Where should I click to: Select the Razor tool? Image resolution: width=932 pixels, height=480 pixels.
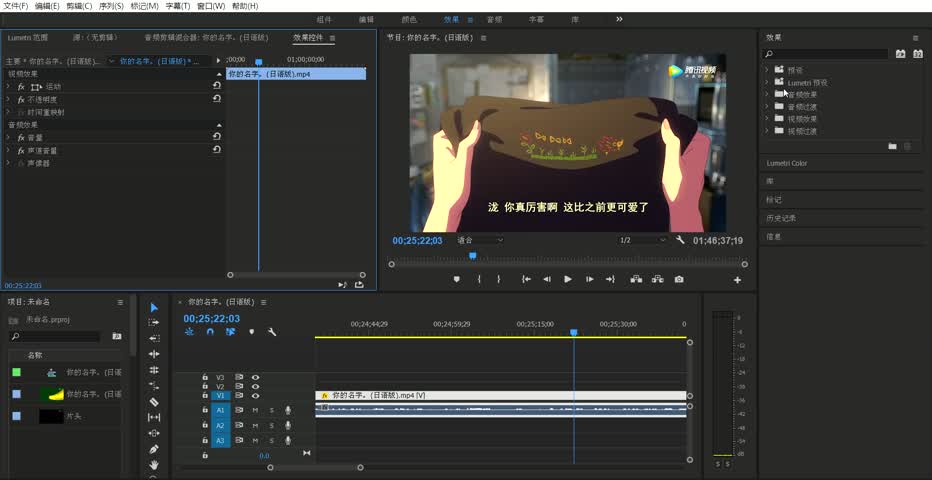154,402
